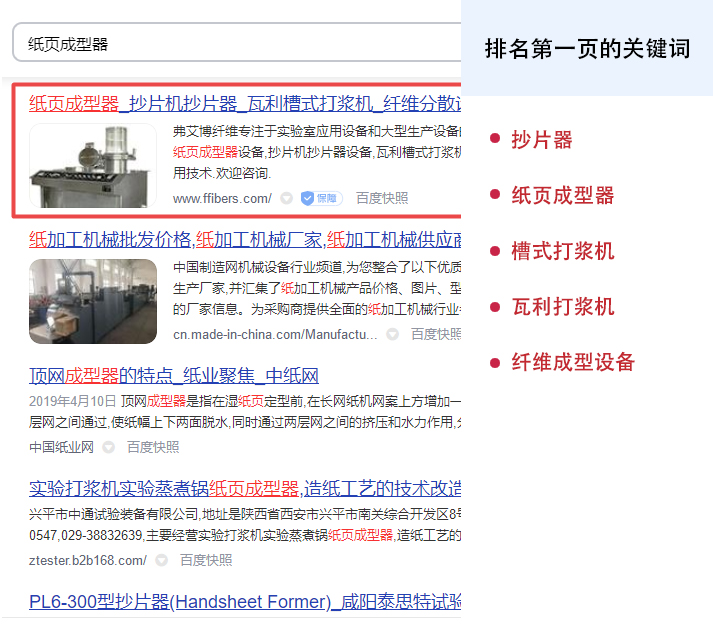713x637 pixels.
Task: Click the lab machine thumbnail in first result
Action: pyautogui.click(x=93, y=165)
